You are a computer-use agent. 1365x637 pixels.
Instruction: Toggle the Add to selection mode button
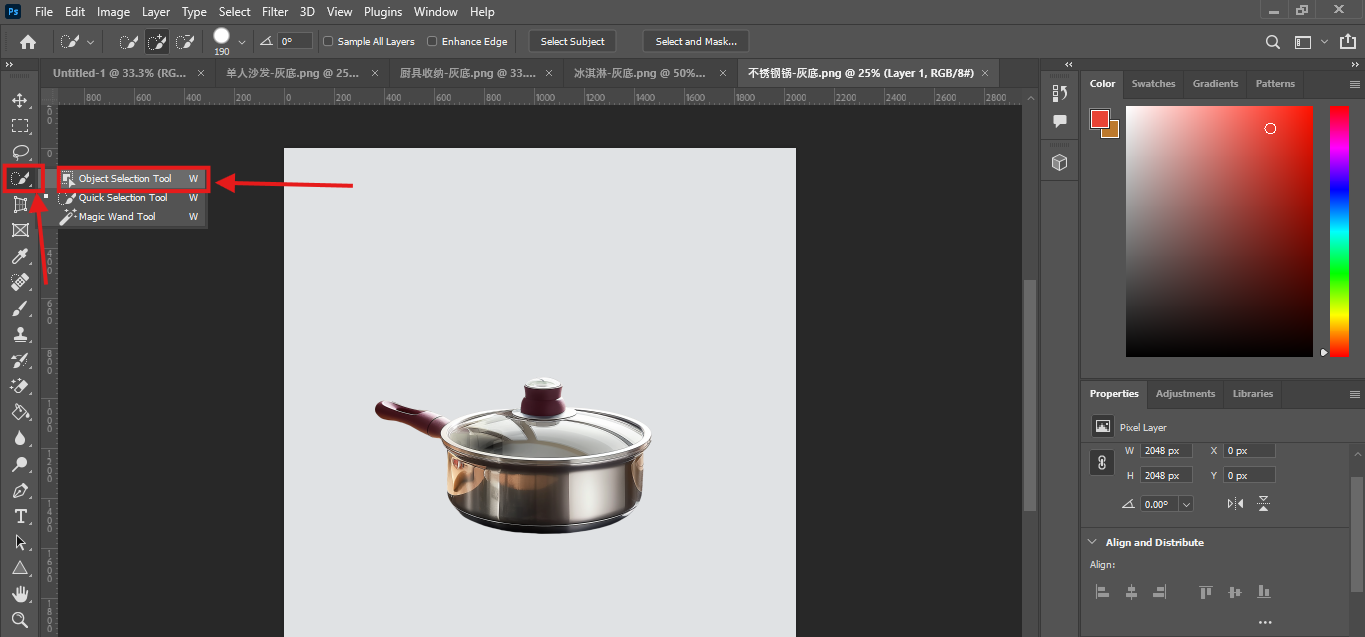[x=157, y=42]
